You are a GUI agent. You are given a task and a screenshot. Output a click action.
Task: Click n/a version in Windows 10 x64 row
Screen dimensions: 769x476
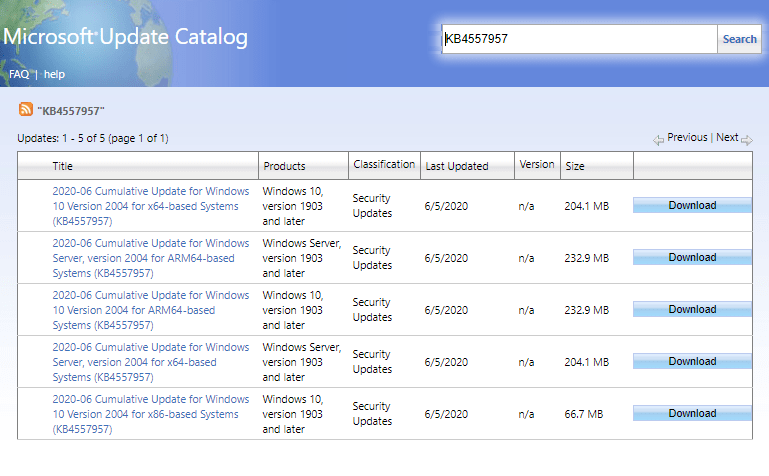[x=526, y=206]
